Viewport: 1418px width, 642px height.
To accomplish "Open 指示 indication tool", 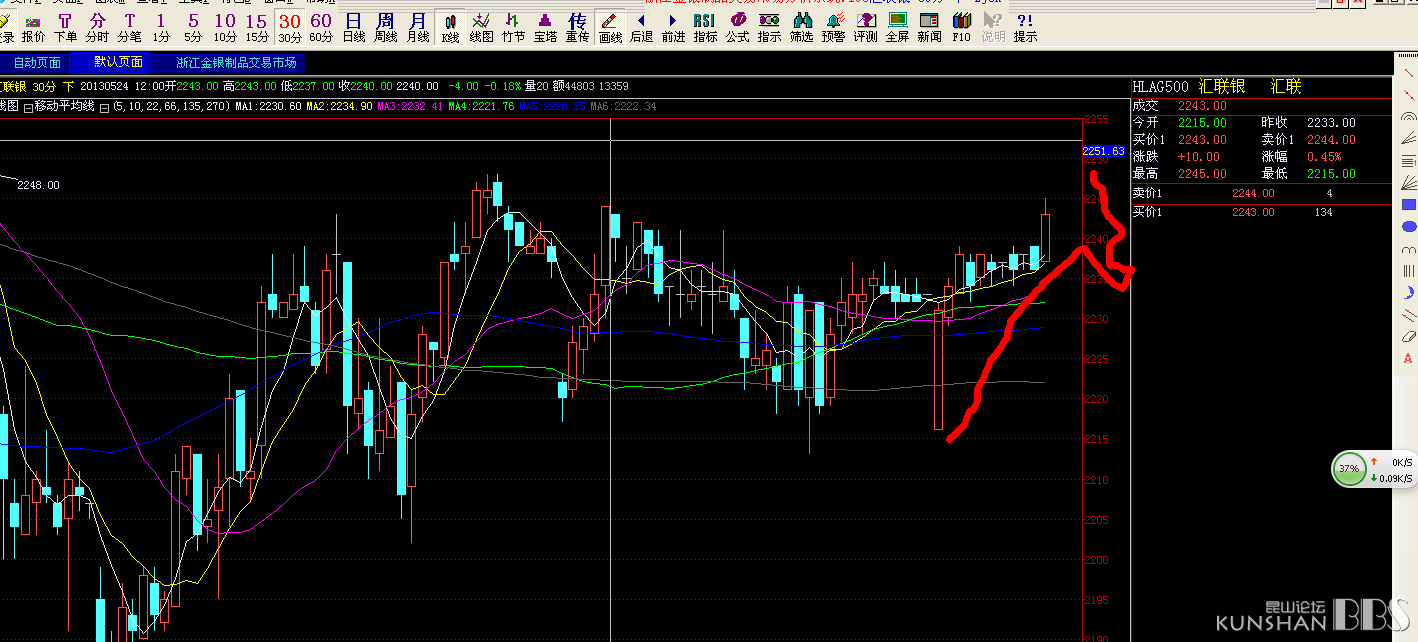I will tap(769, 27).
